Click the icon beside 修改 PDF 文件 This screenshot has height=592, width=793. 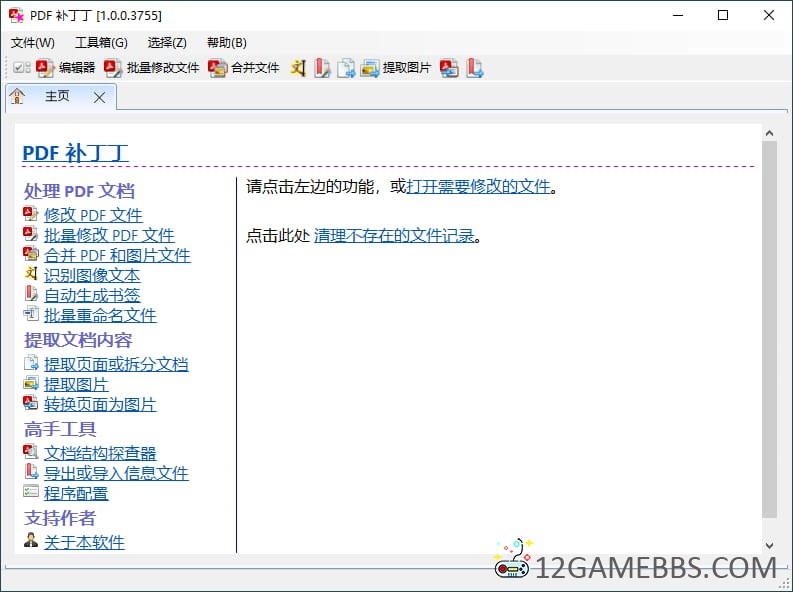31,214
